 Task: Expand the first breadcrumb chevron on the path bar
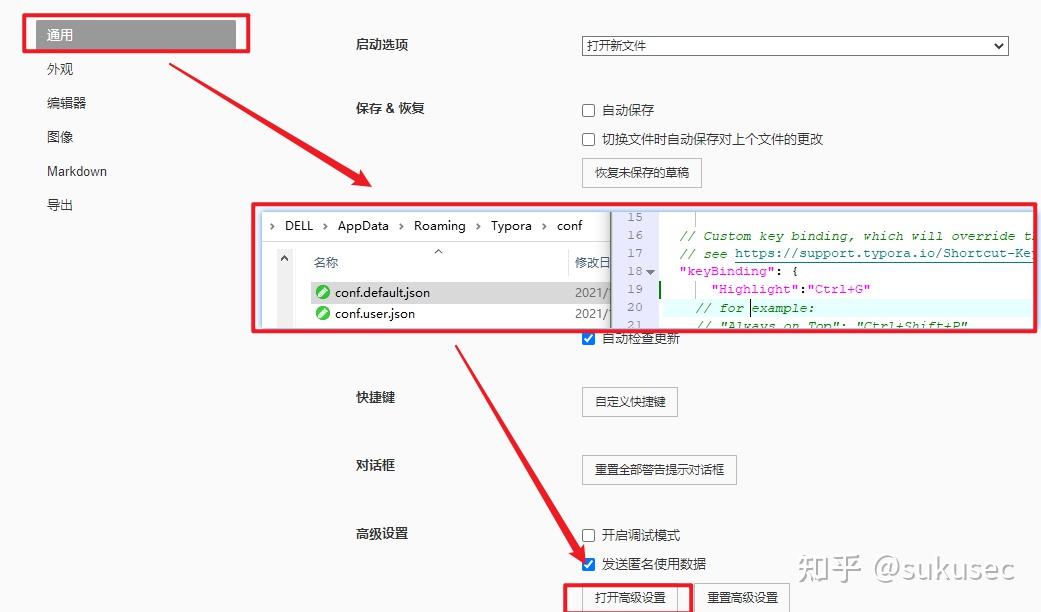pyautogui.click(x=270, y=226)
